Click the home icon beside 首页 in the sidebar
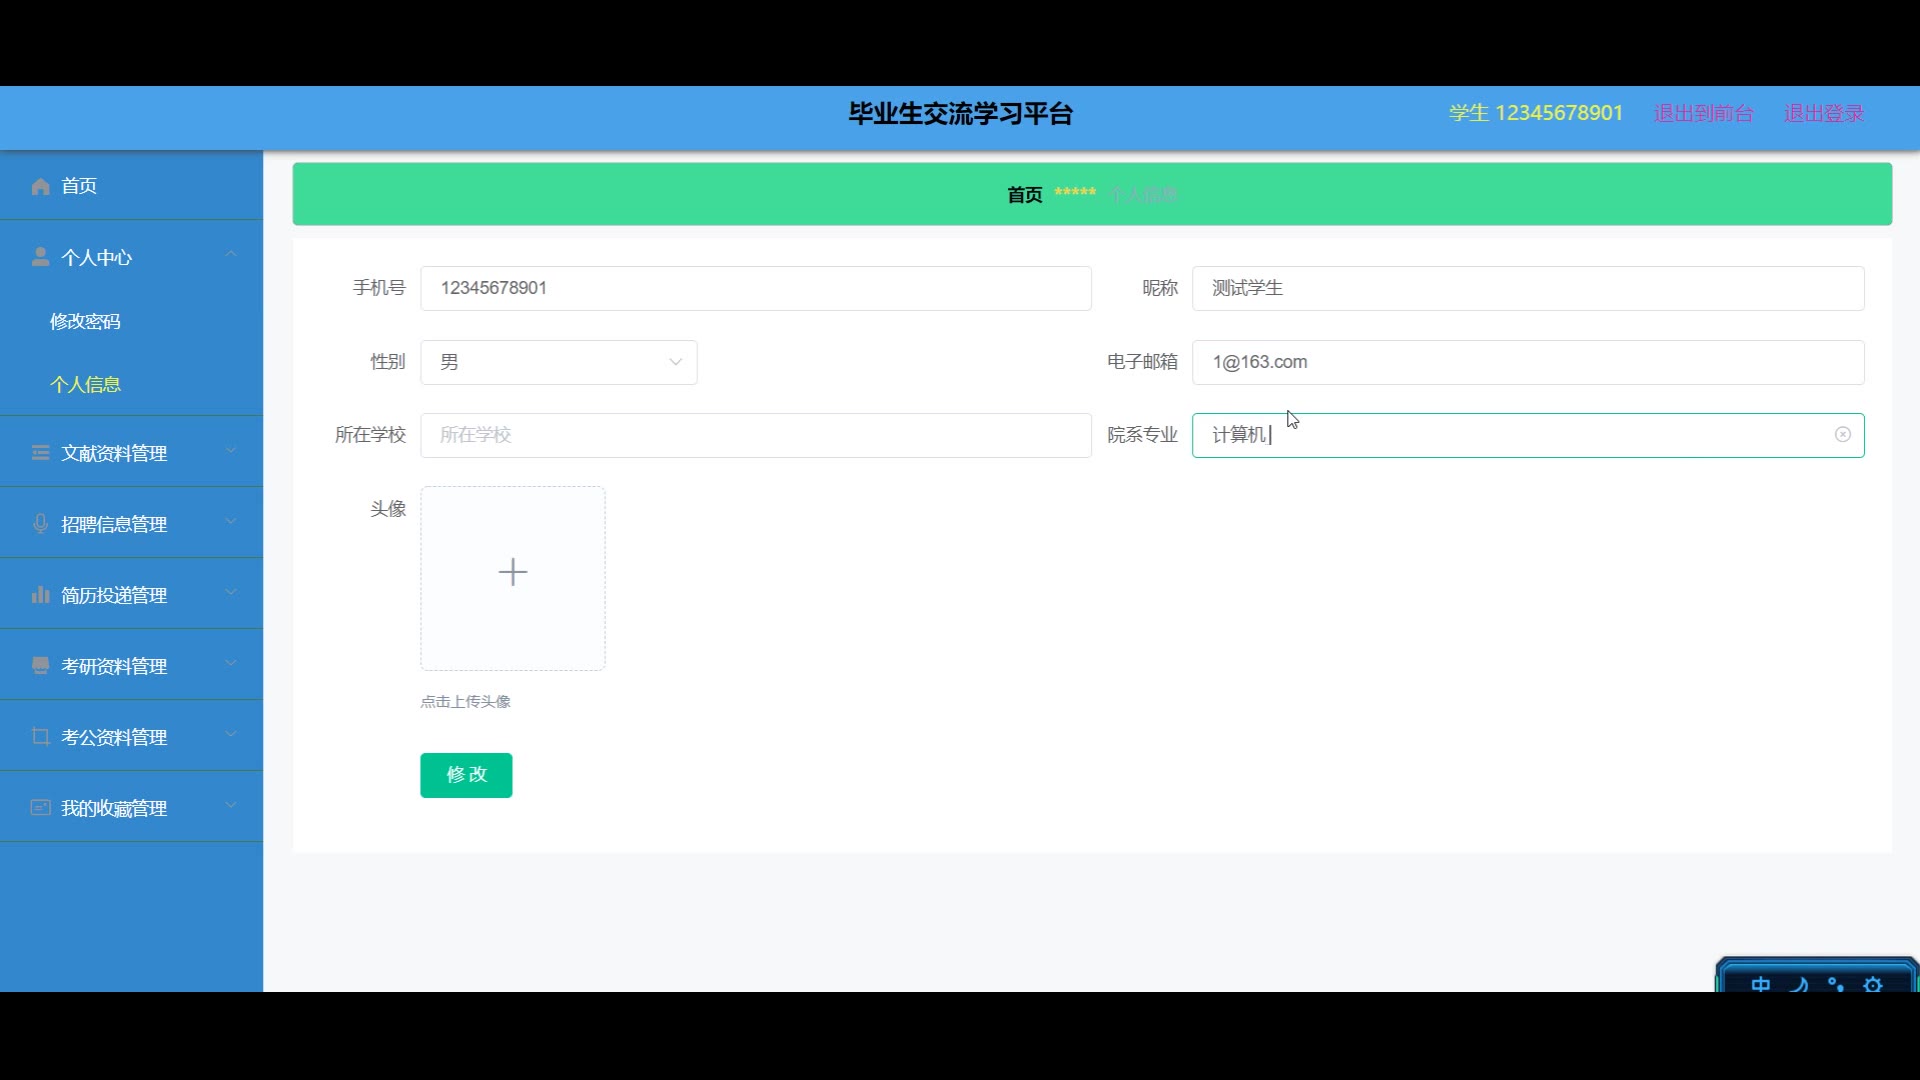 coord(40,187)
